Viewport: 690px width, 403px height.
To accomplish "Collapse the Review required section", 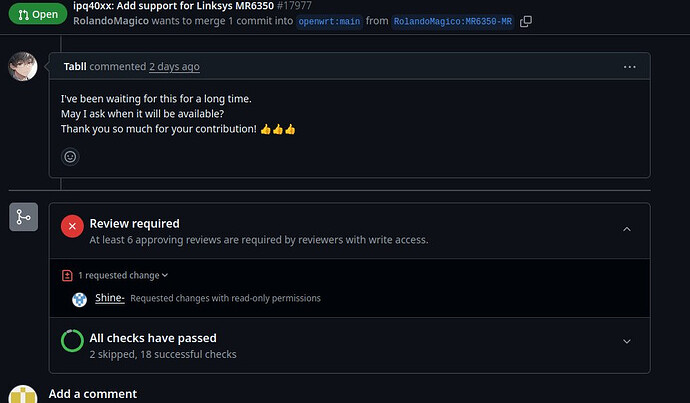I will click(627, 229).
